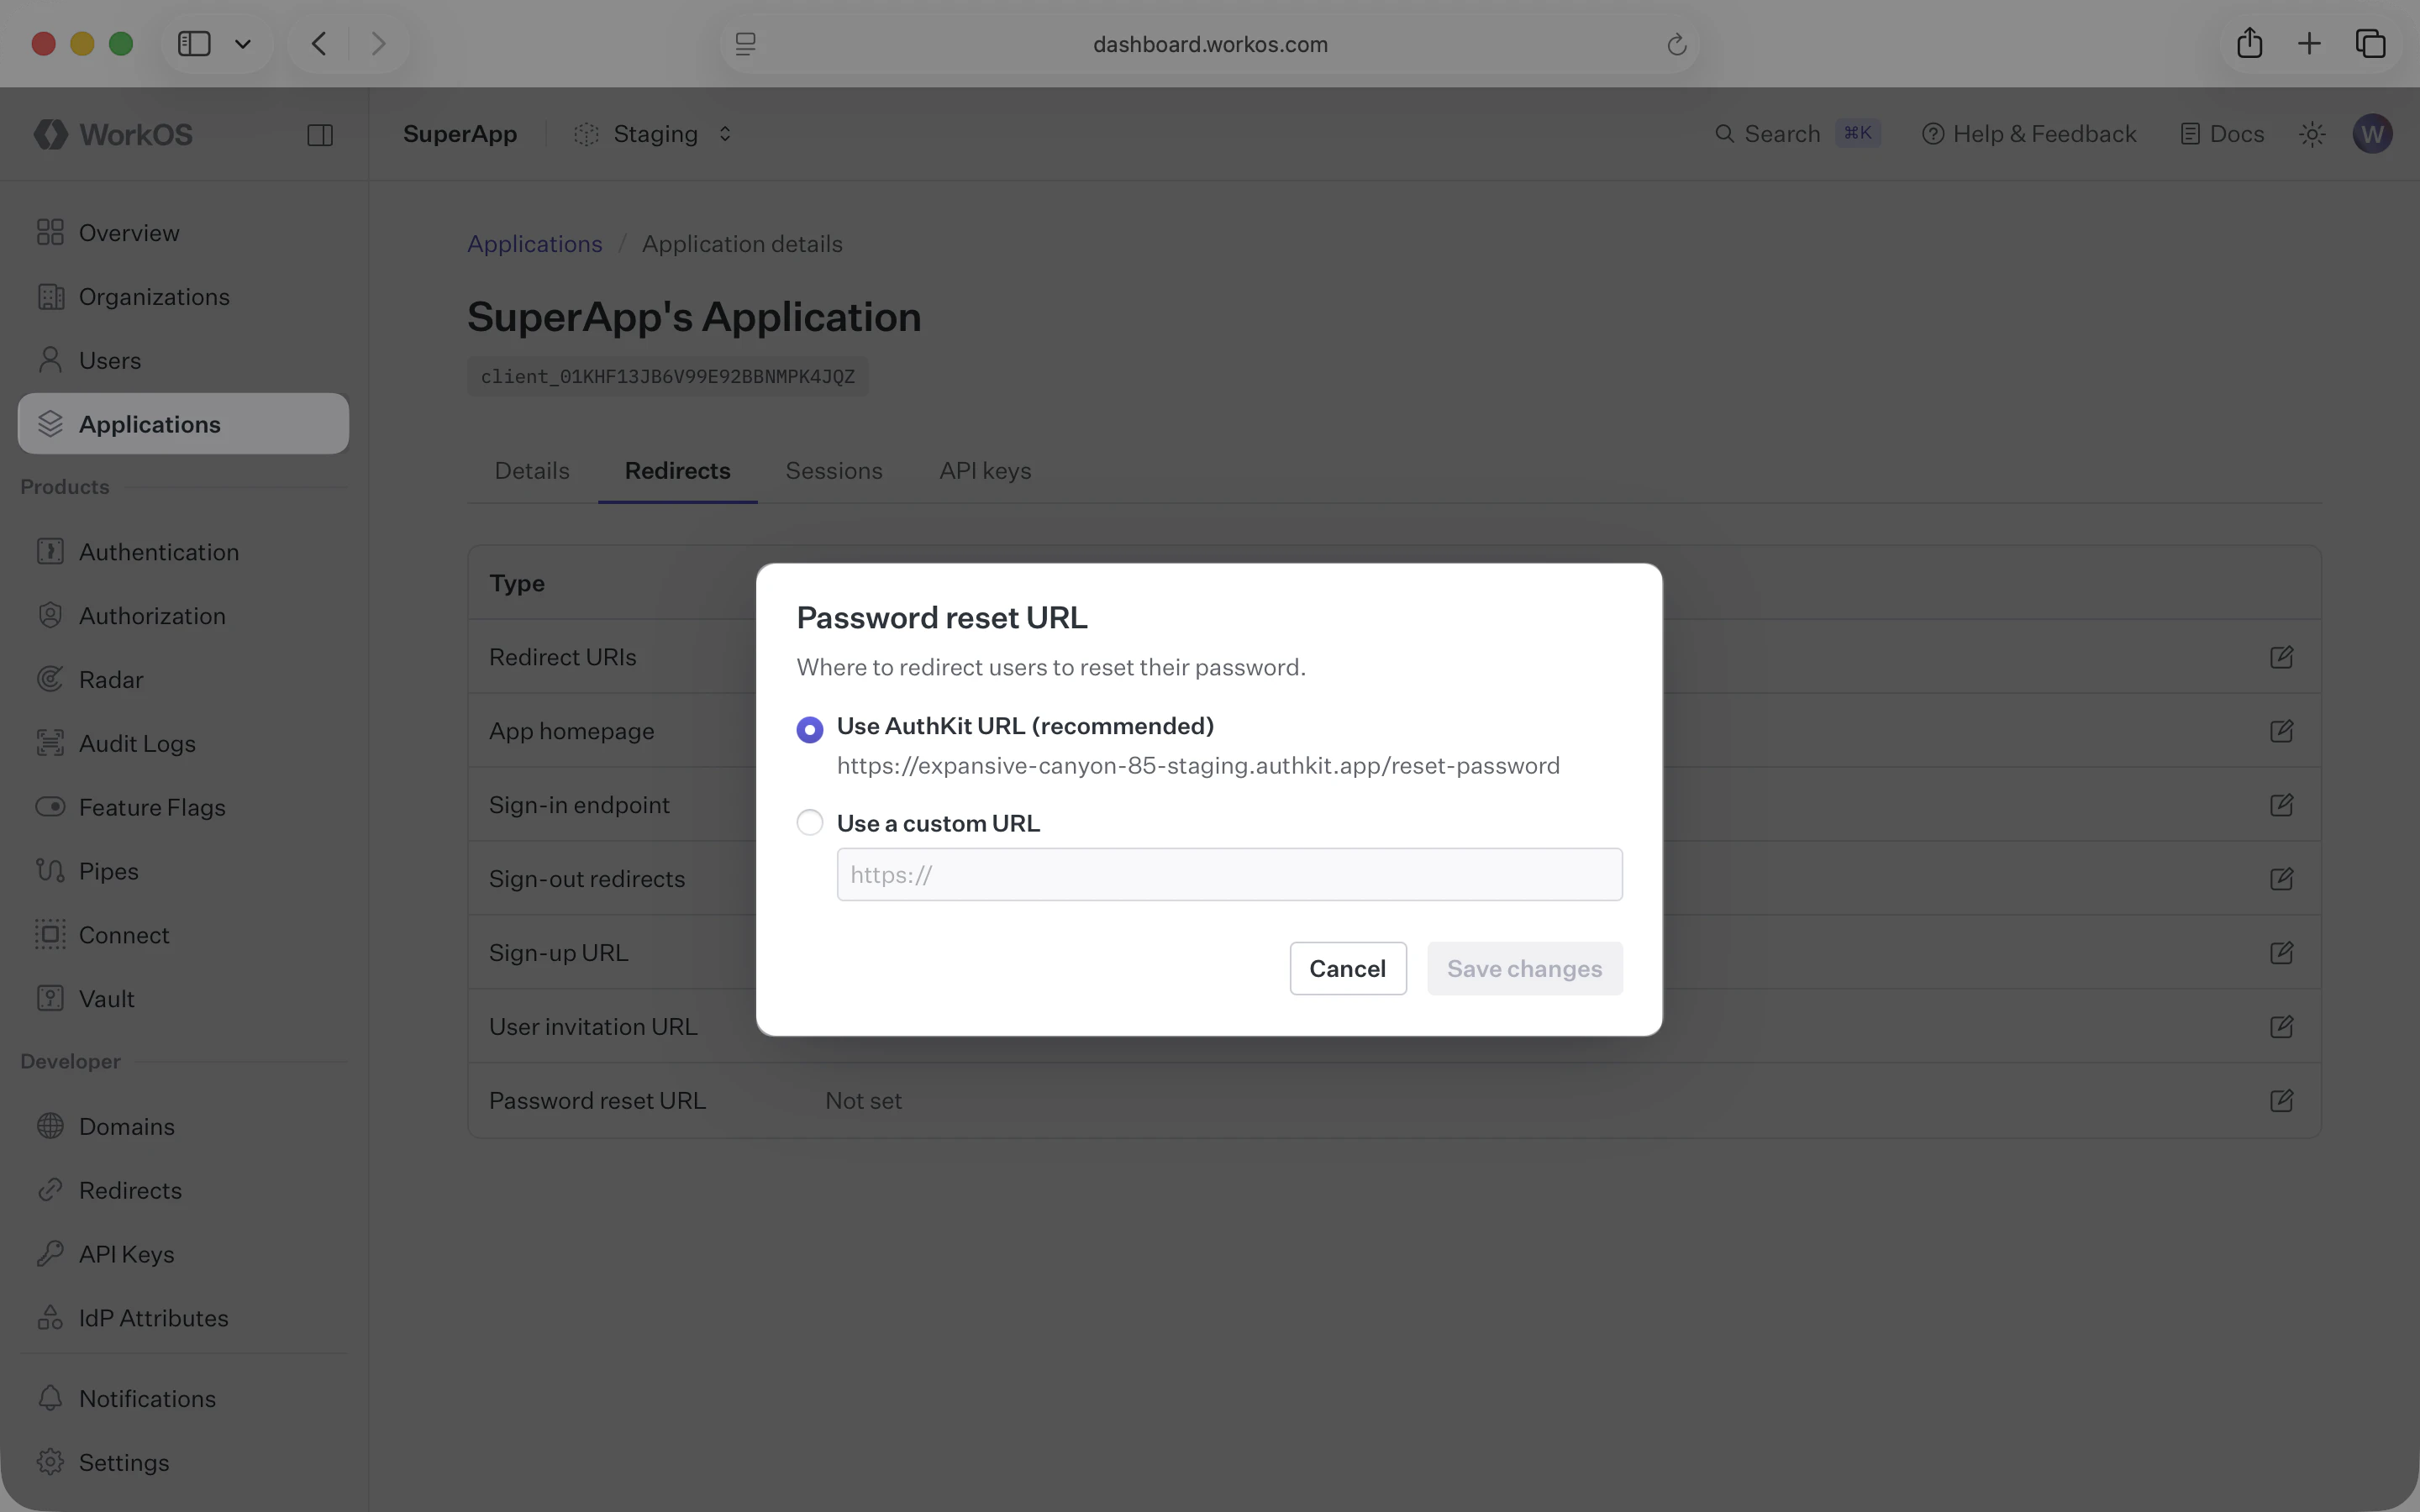Image resolution: width=2420 pixels, height=1512 pixels.
Task: Edit the Sign-up URL row
Action: click(2281, 953)
